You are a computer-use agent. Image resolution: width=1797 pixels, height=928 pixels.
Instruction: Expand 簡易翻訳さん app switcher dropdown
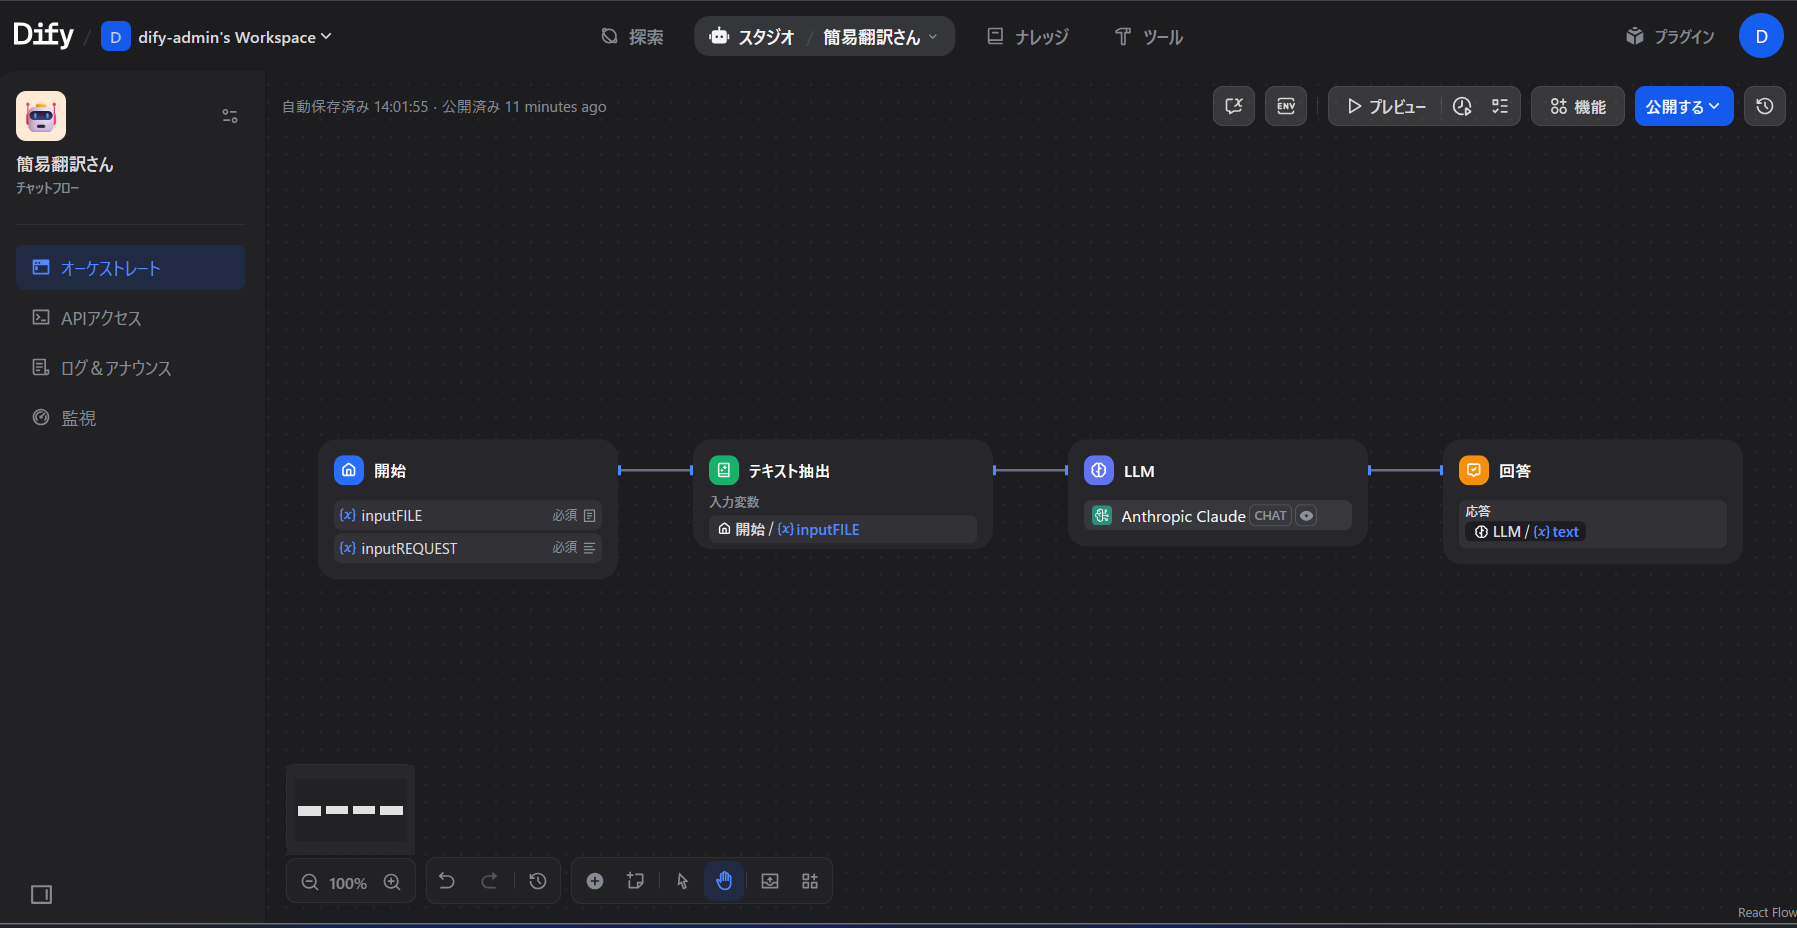881,37
